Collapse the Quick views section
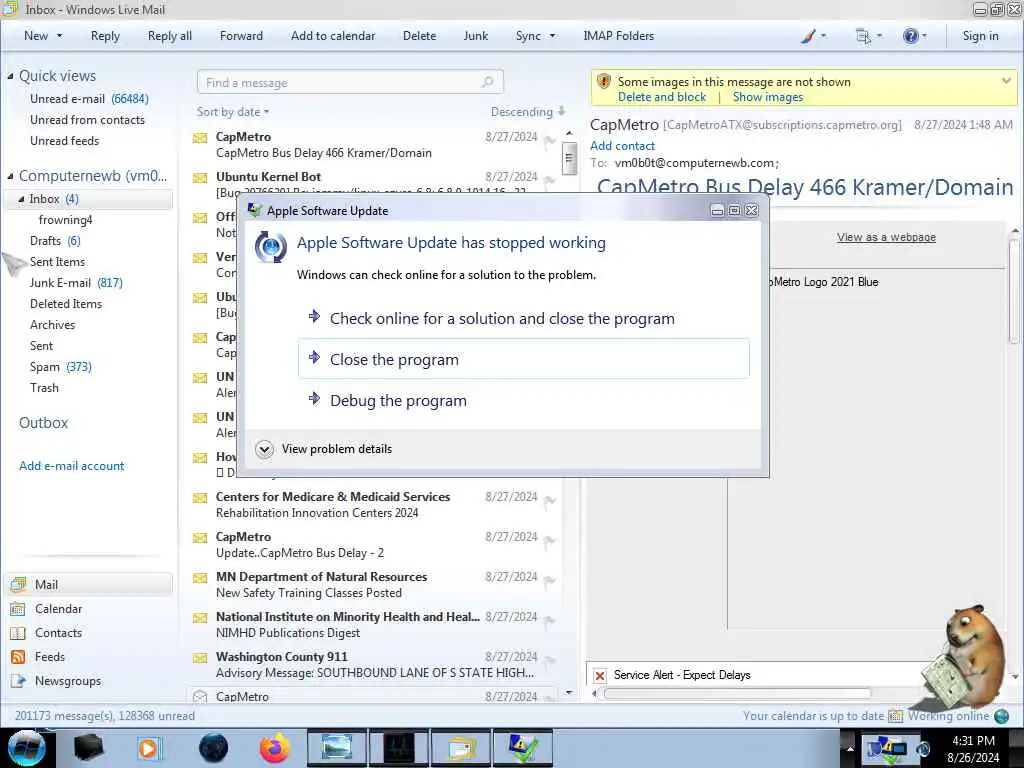Viewport: 1024px width, 768px height. click(10, 76)
